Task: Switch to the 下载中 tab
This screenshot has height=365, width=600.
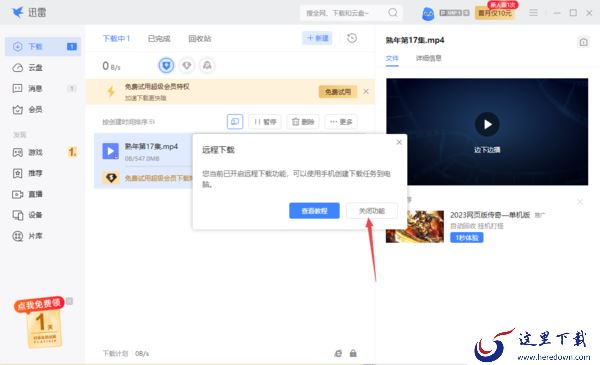Action: tap(116, 39)
